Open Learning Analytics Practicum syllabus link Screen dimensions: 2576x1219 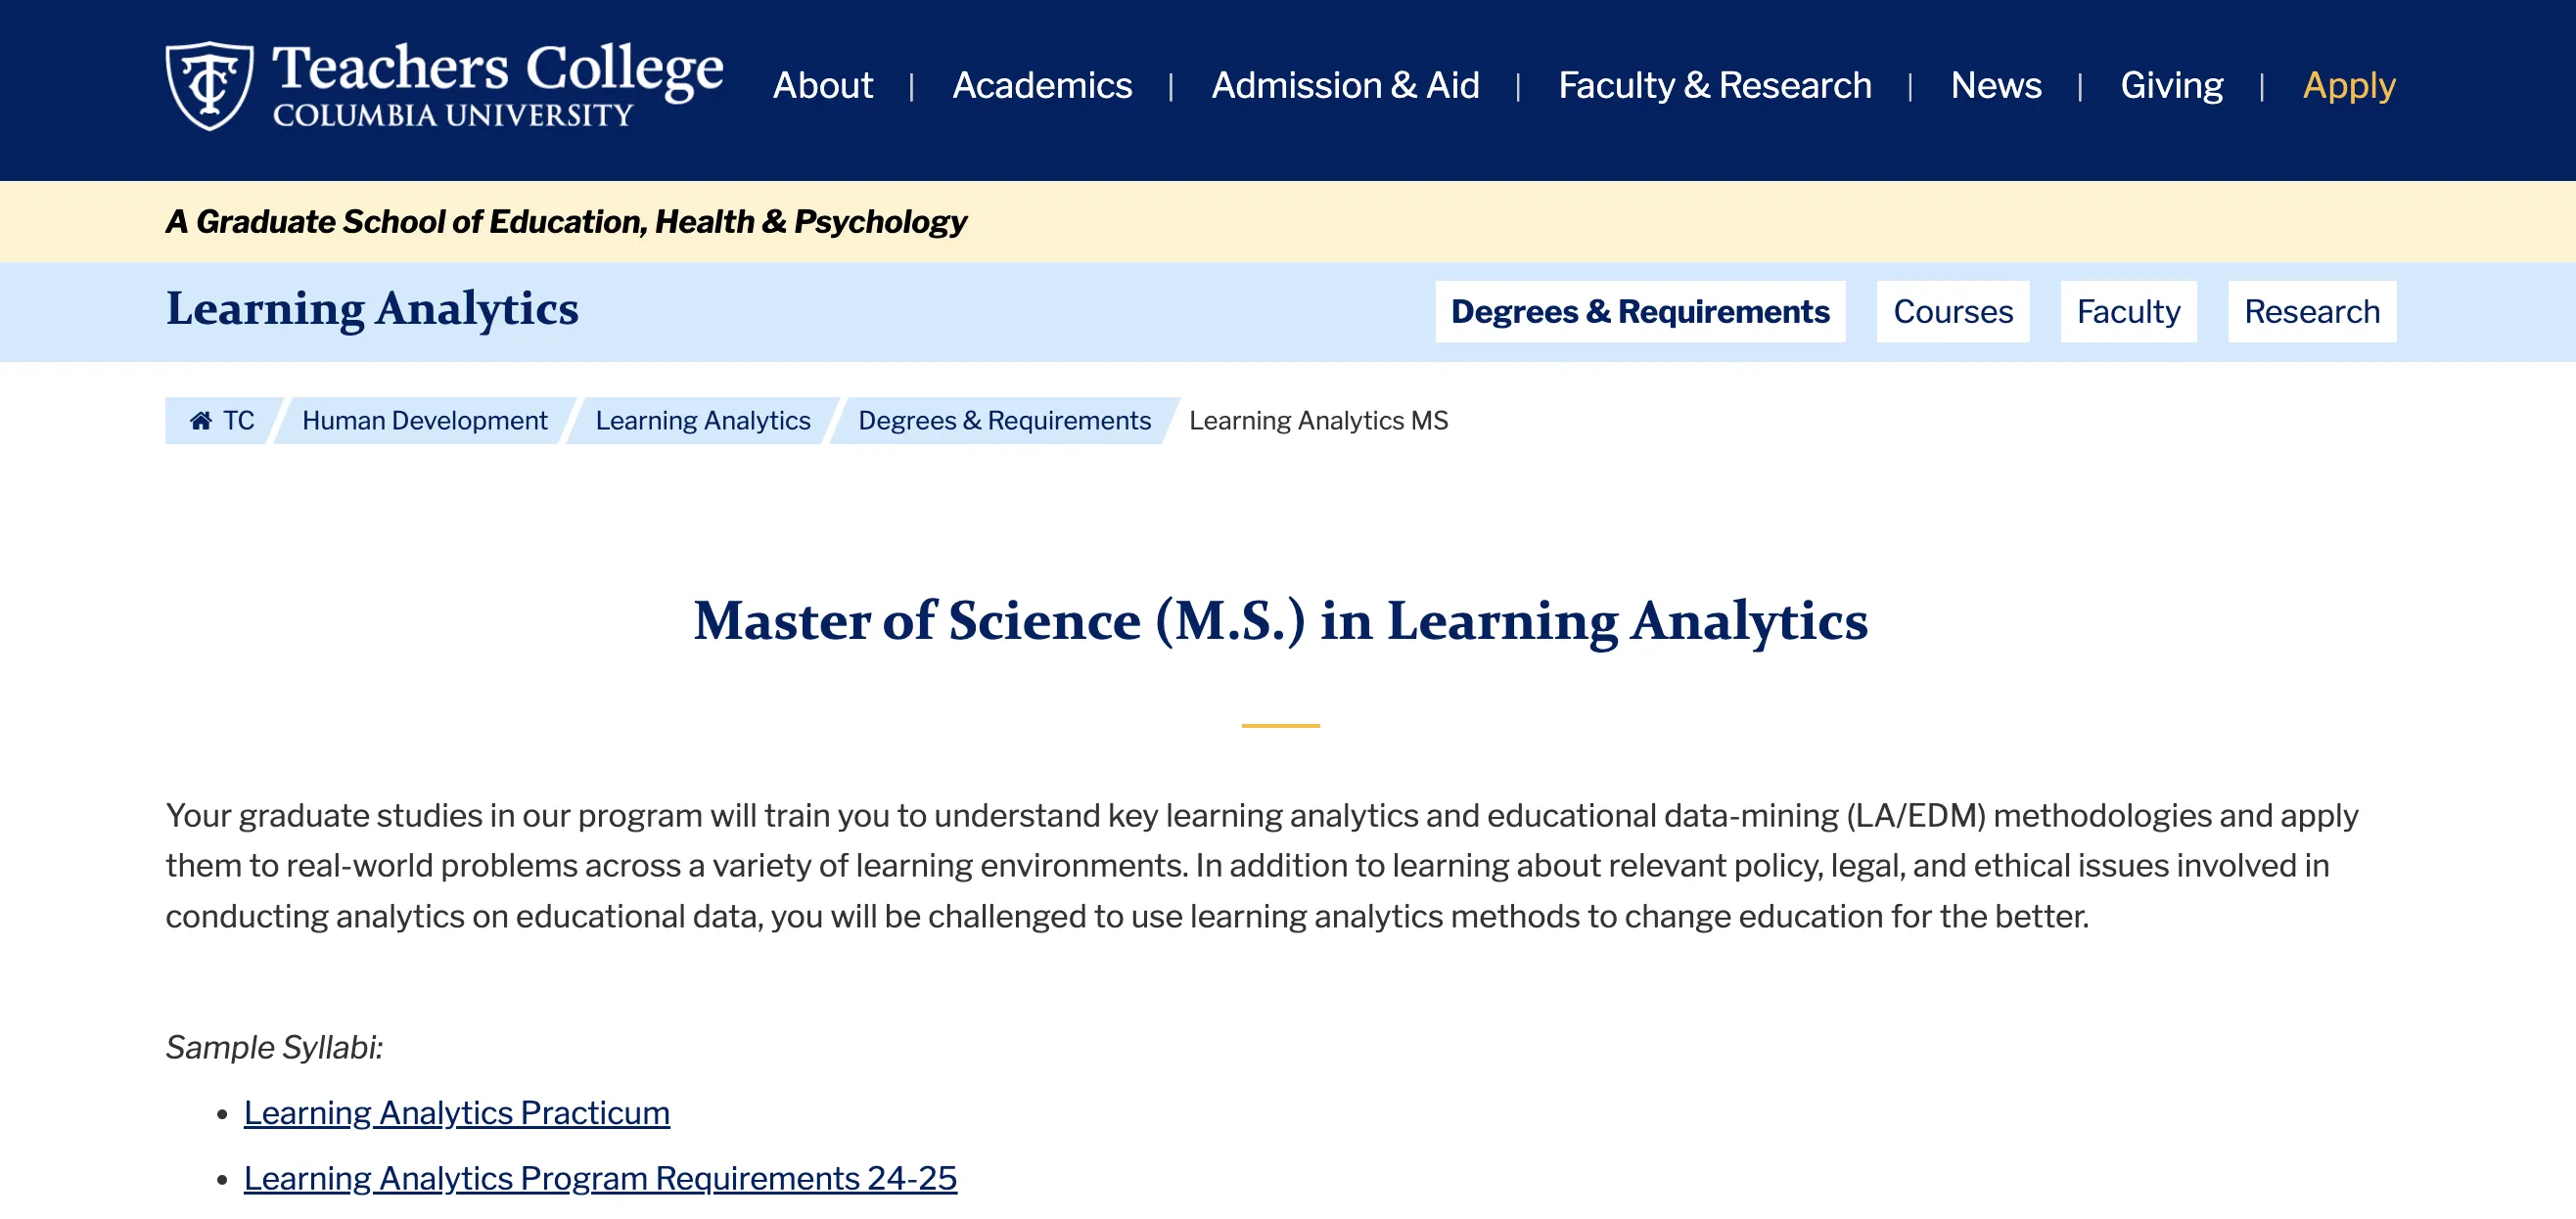[x=456, y=1112]
